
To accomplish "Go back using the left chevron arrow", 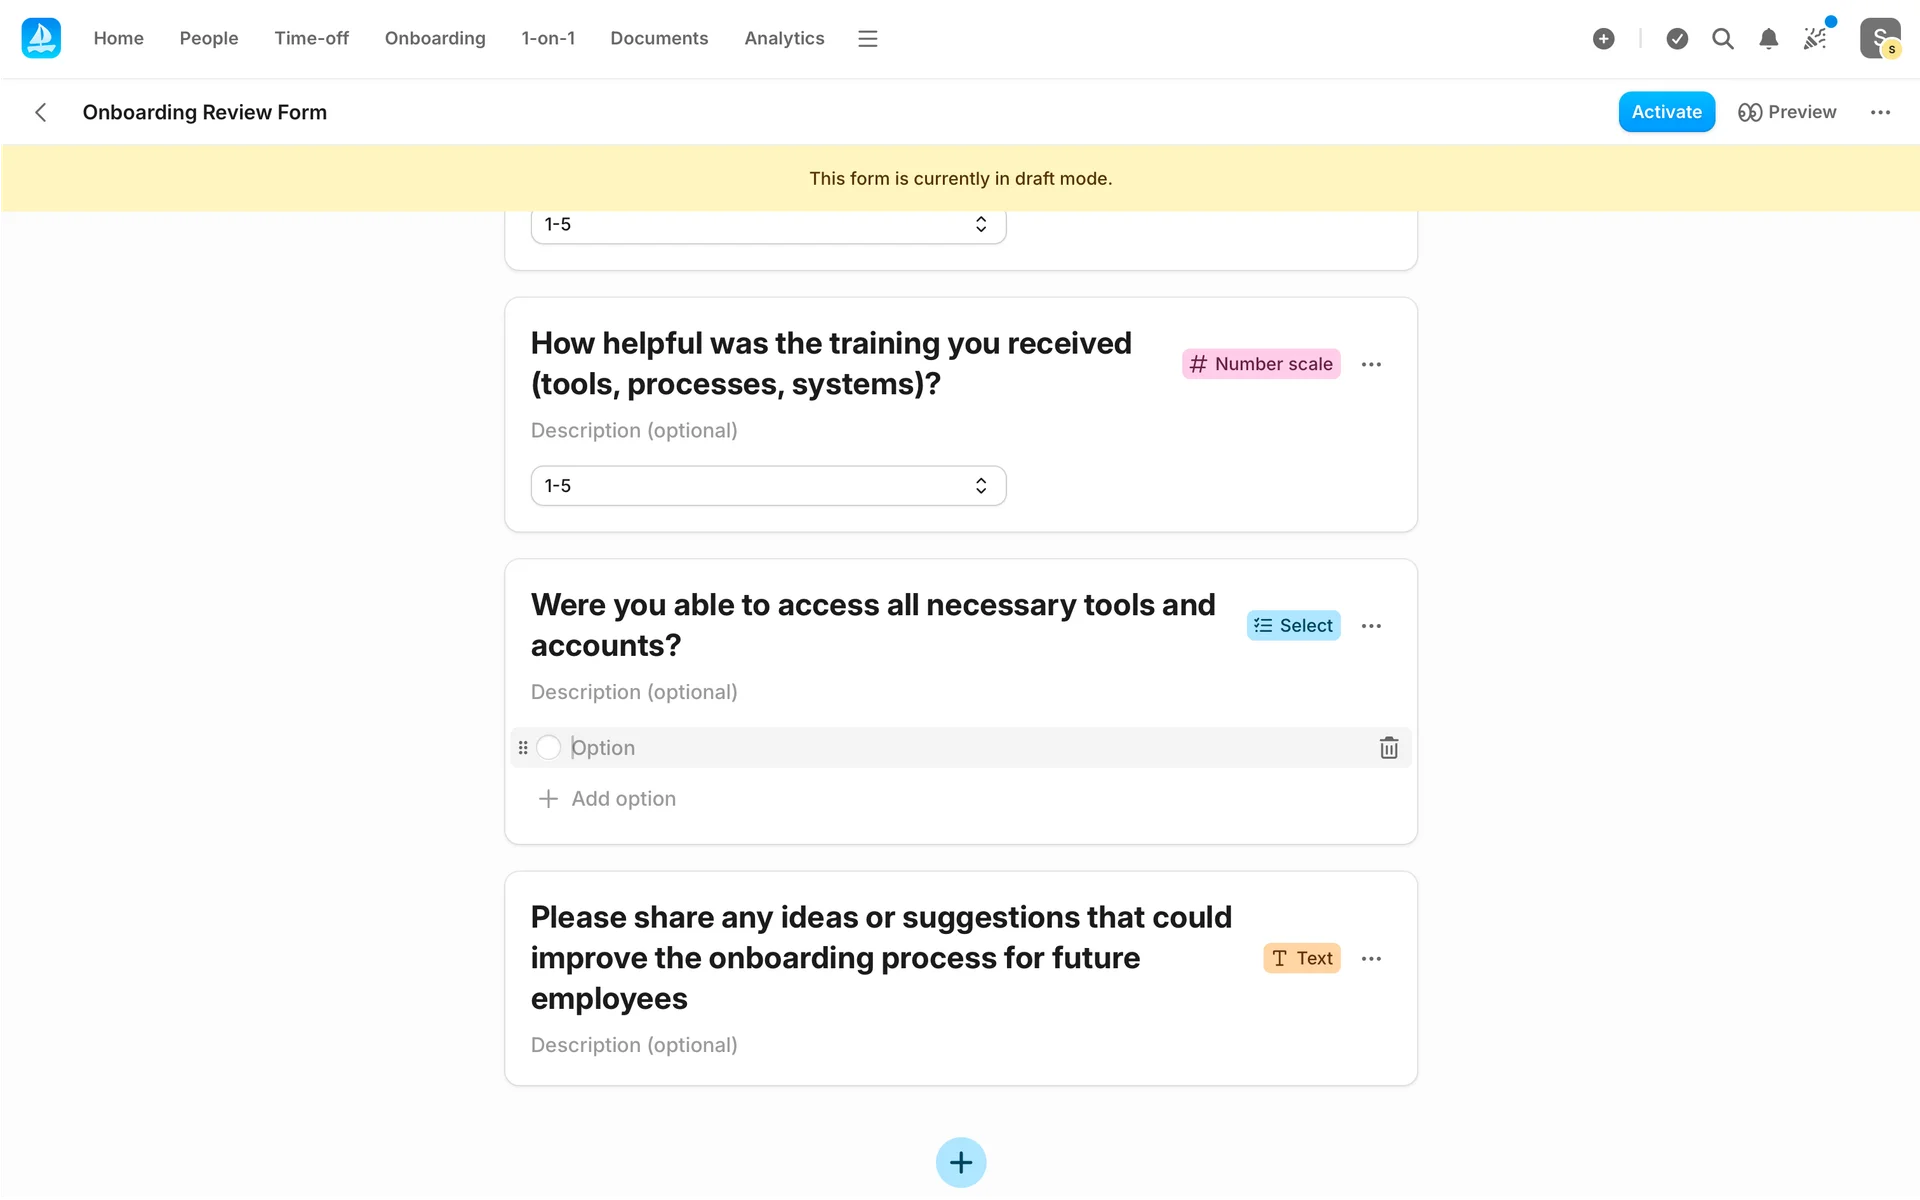I will tap(41, 112).
